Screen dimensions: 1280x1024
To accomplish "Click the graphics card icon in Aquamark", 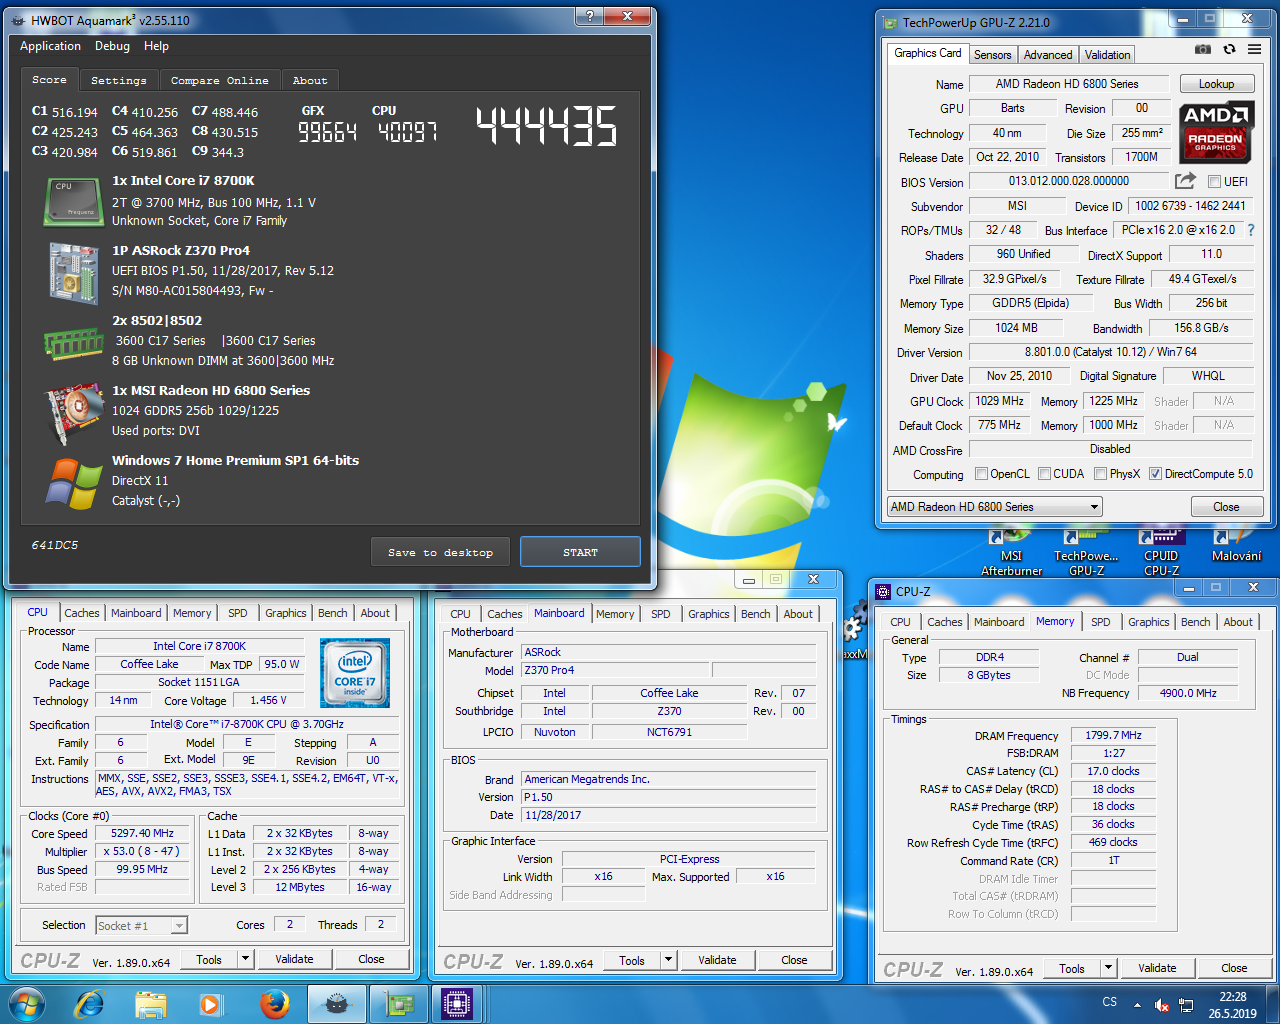I will tap(74, 412).
